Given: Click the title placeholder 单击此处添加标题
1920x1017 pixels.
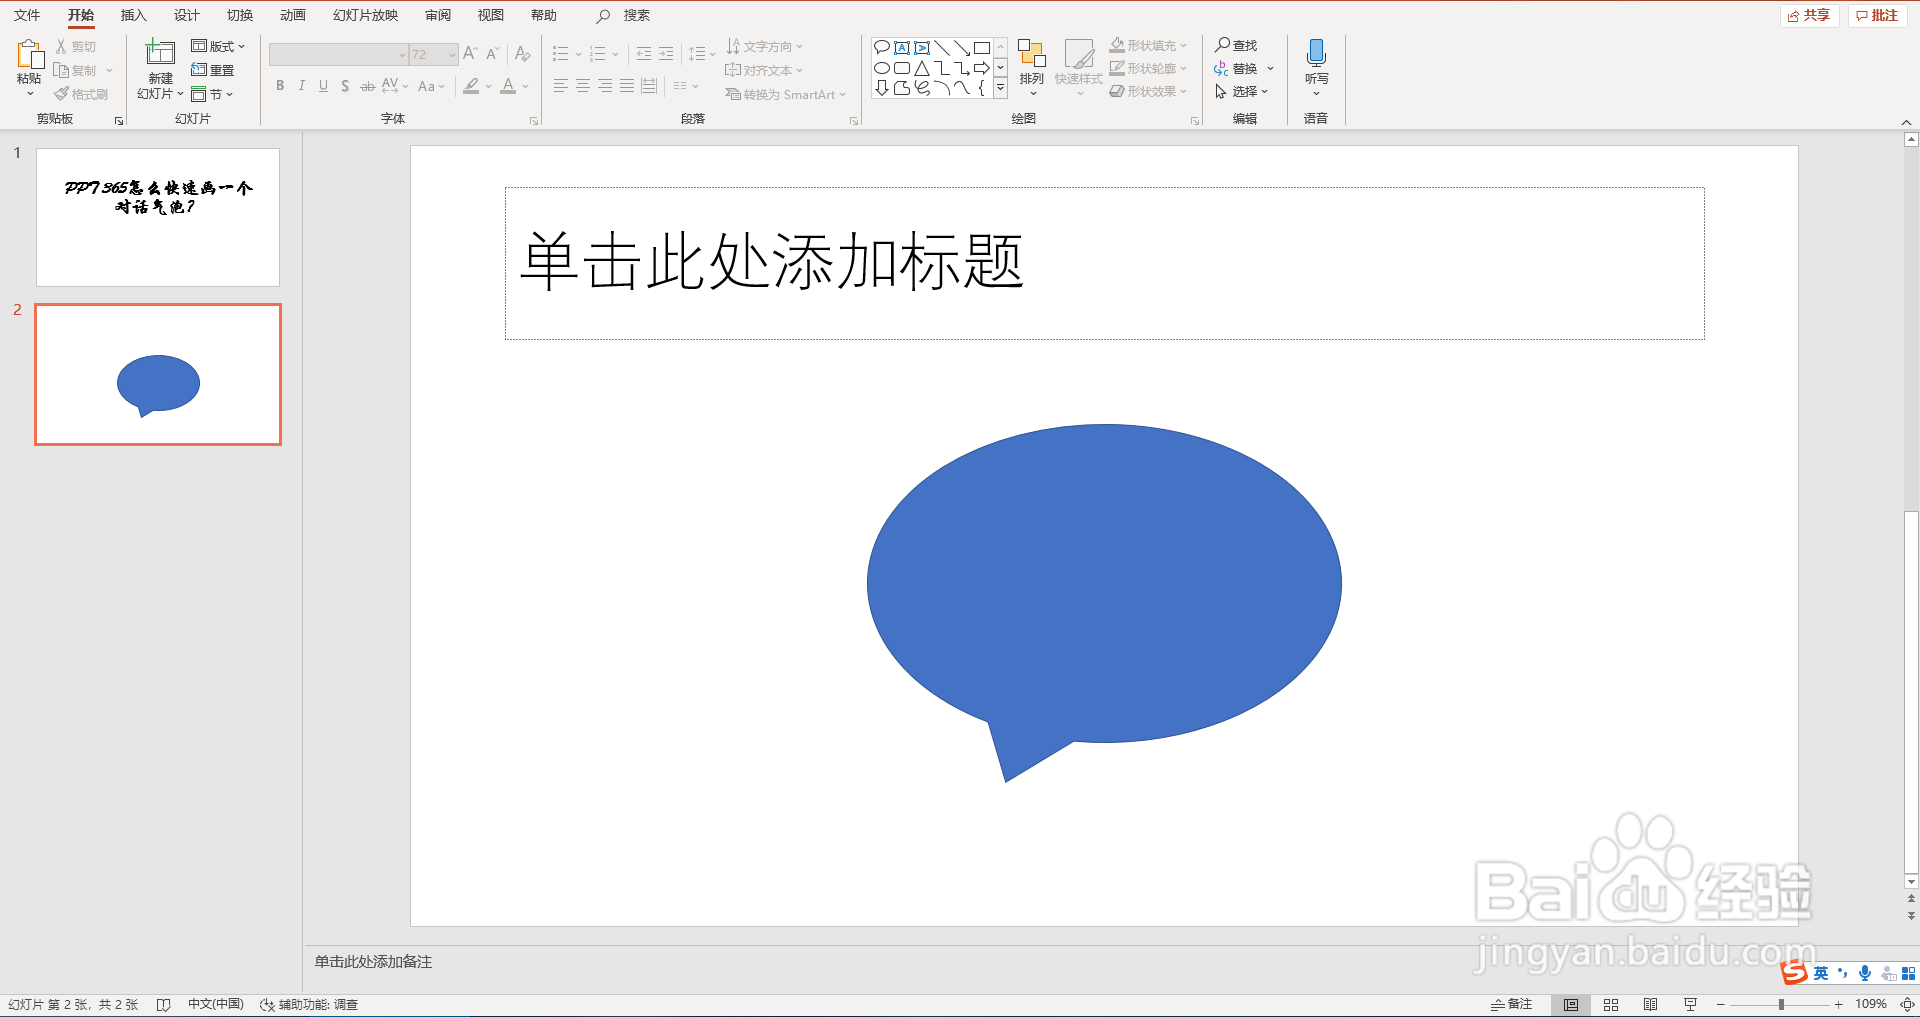Looking at the screenshot, I should (1104, 263).
